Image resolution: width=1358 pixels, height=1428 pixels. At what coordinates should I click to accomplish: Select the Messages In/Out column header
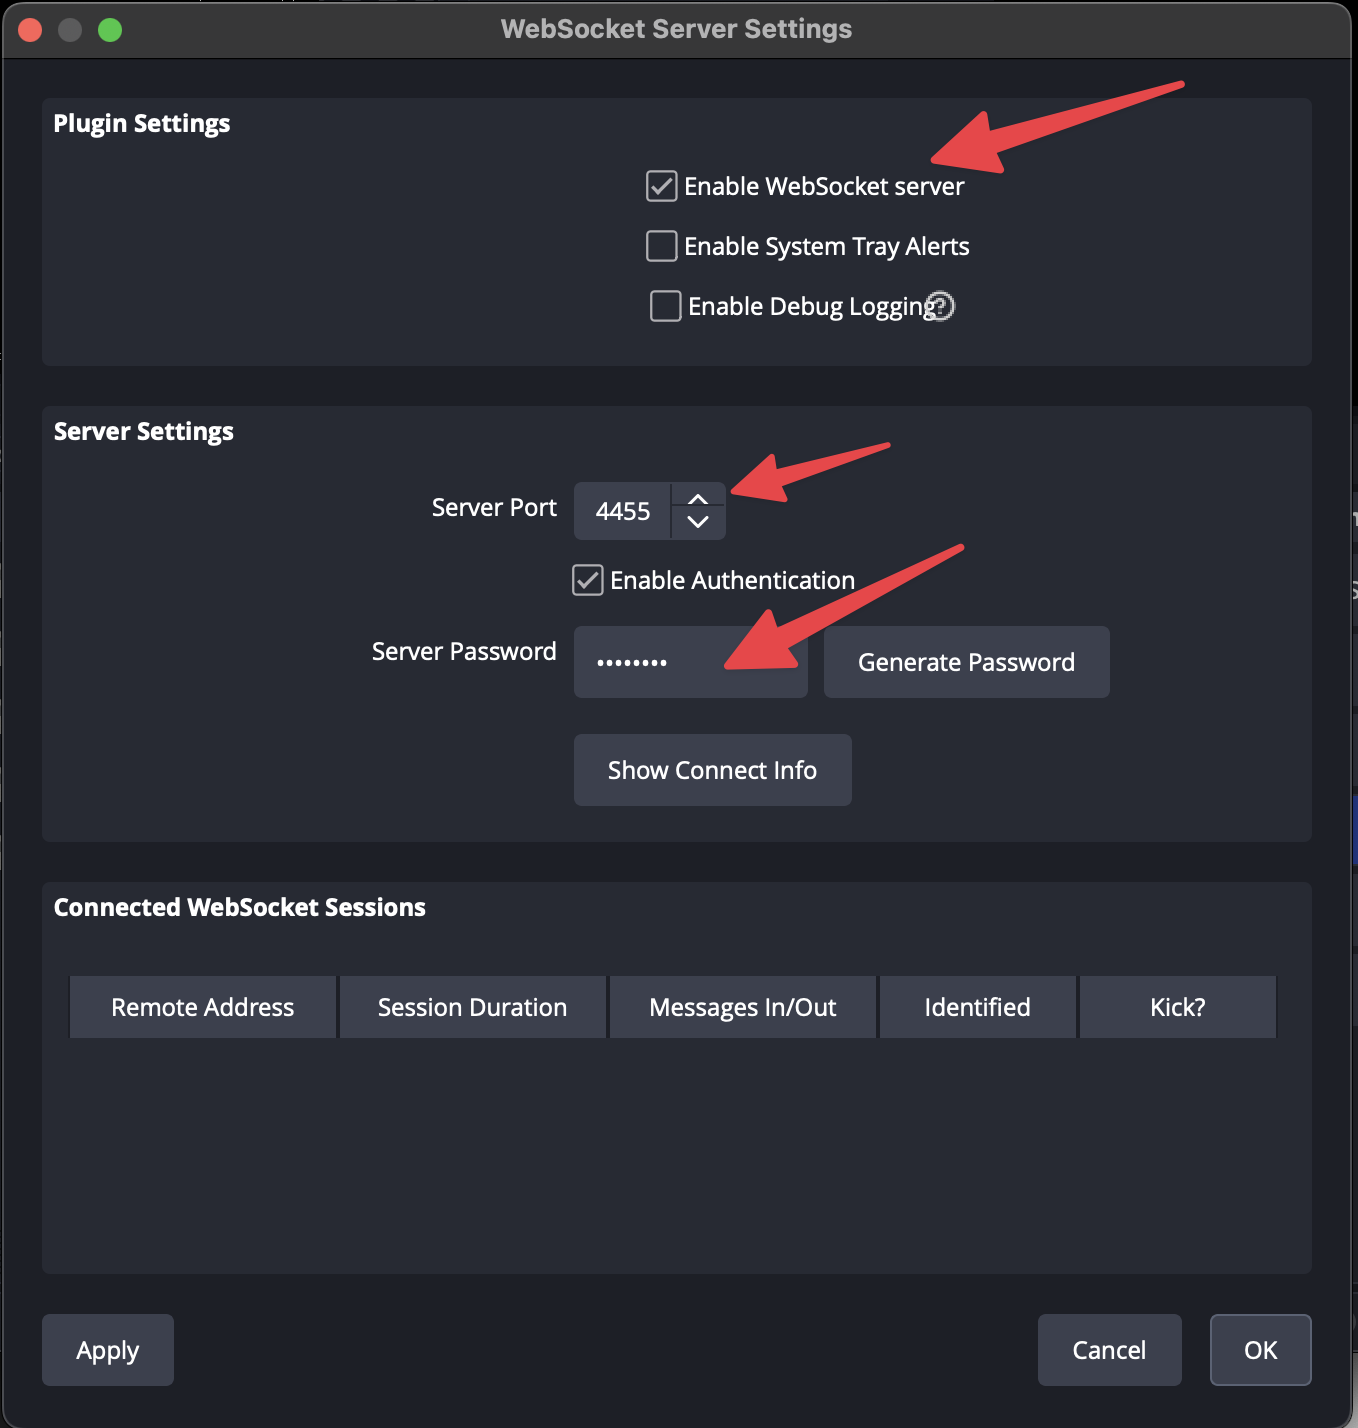pyautogui.click(x=743, y=1007)
